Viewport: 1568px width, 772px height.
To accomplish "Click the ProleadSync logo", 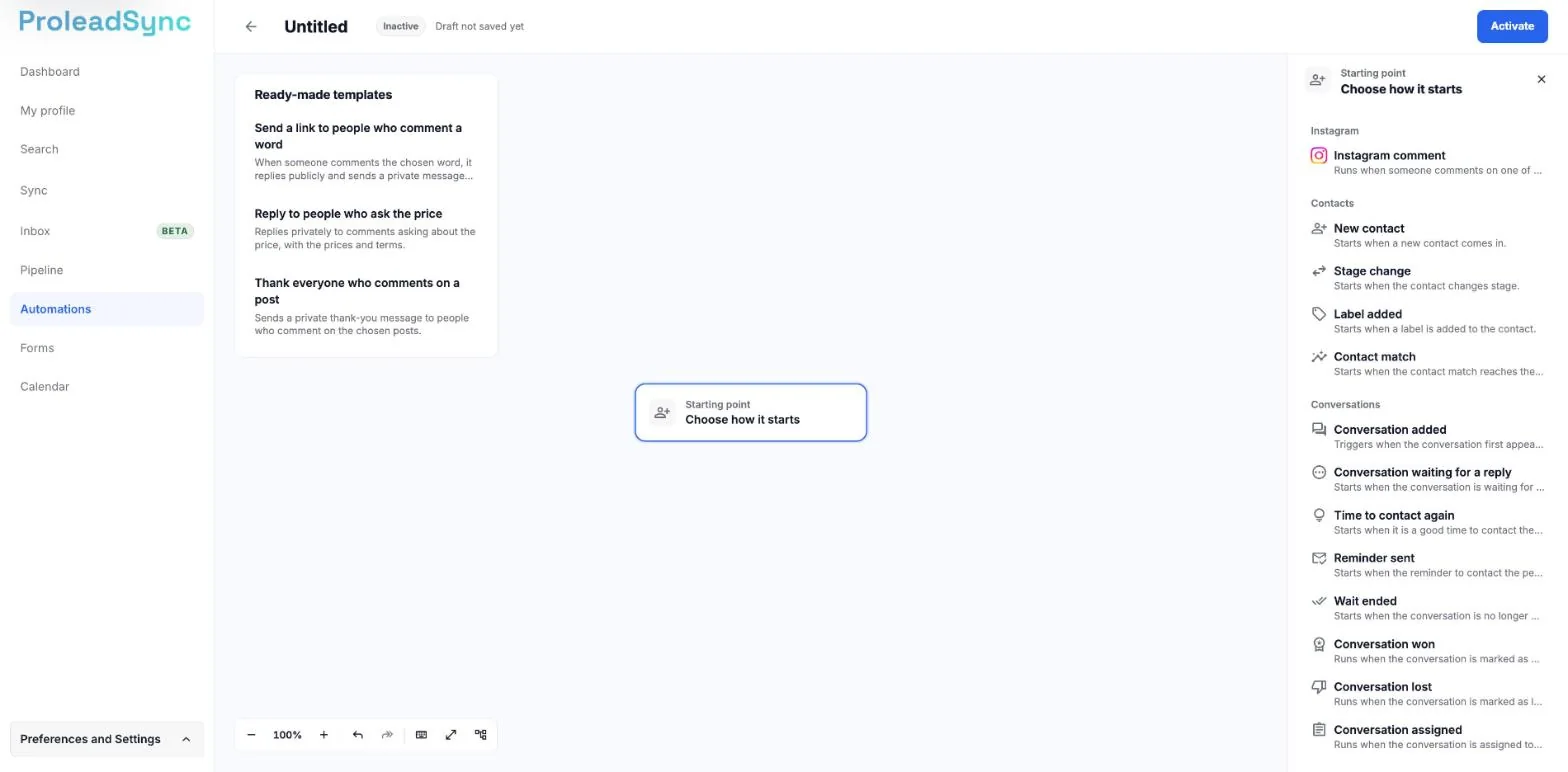I will pyautogui.click(x=105, y=23).
